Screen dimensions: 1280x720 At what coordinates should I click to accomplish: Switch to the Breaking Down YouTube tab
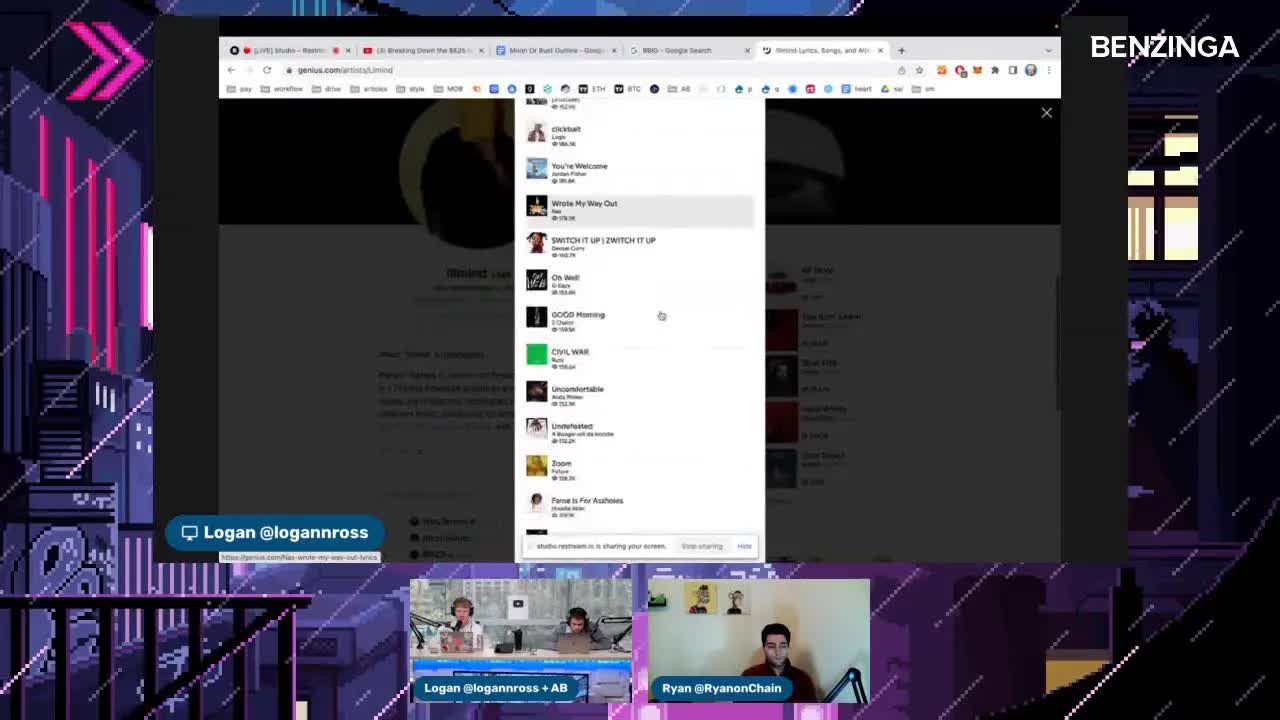420,50
